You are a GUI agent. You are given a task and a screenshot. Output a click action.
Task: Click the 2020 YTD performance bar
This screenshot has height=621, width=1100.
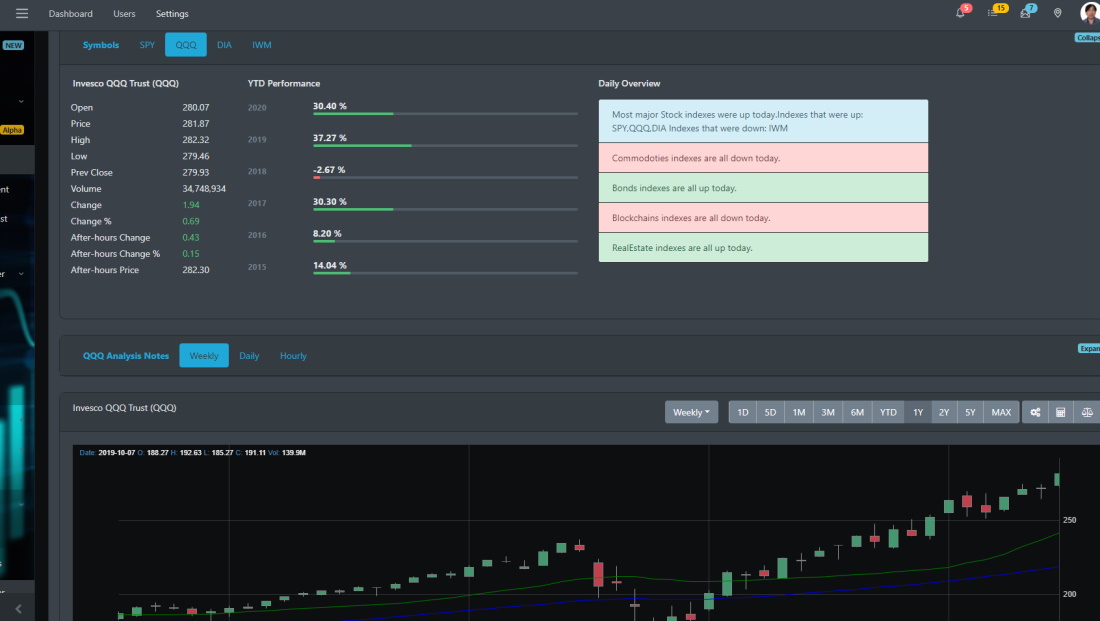[445, 114]
